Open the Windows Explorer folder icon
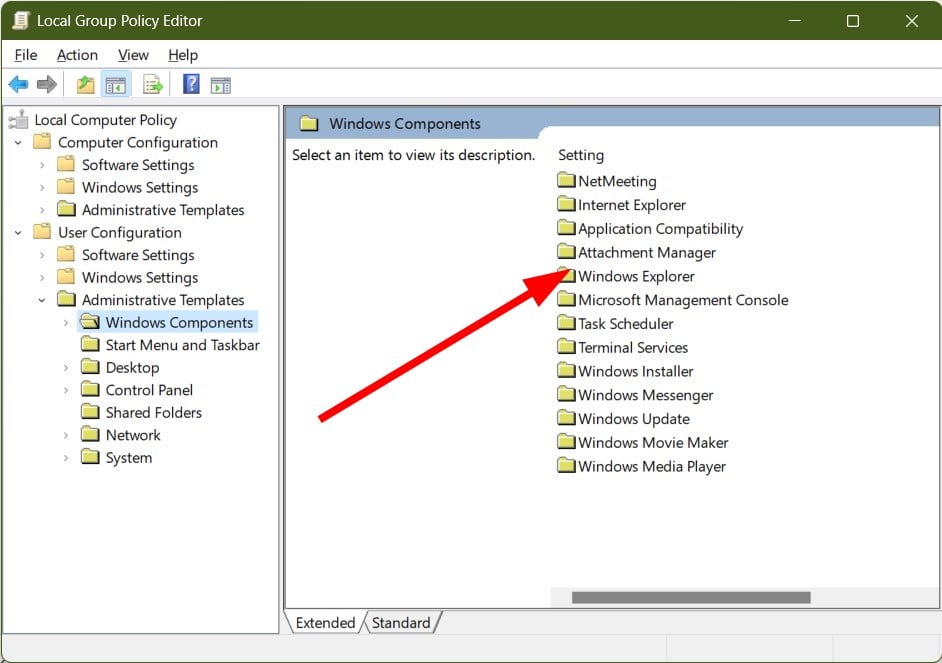The width and height of the screenshot is (942, 663). click(567, 276)
